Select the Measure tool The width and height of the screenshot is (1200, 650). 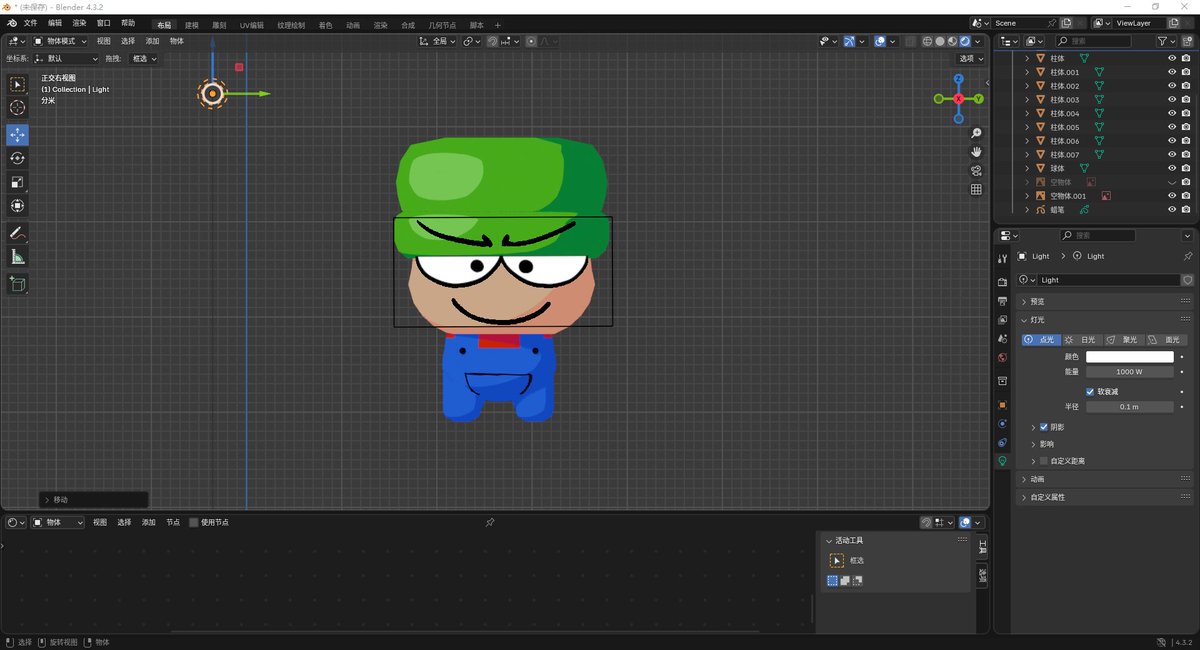(17, 257)
